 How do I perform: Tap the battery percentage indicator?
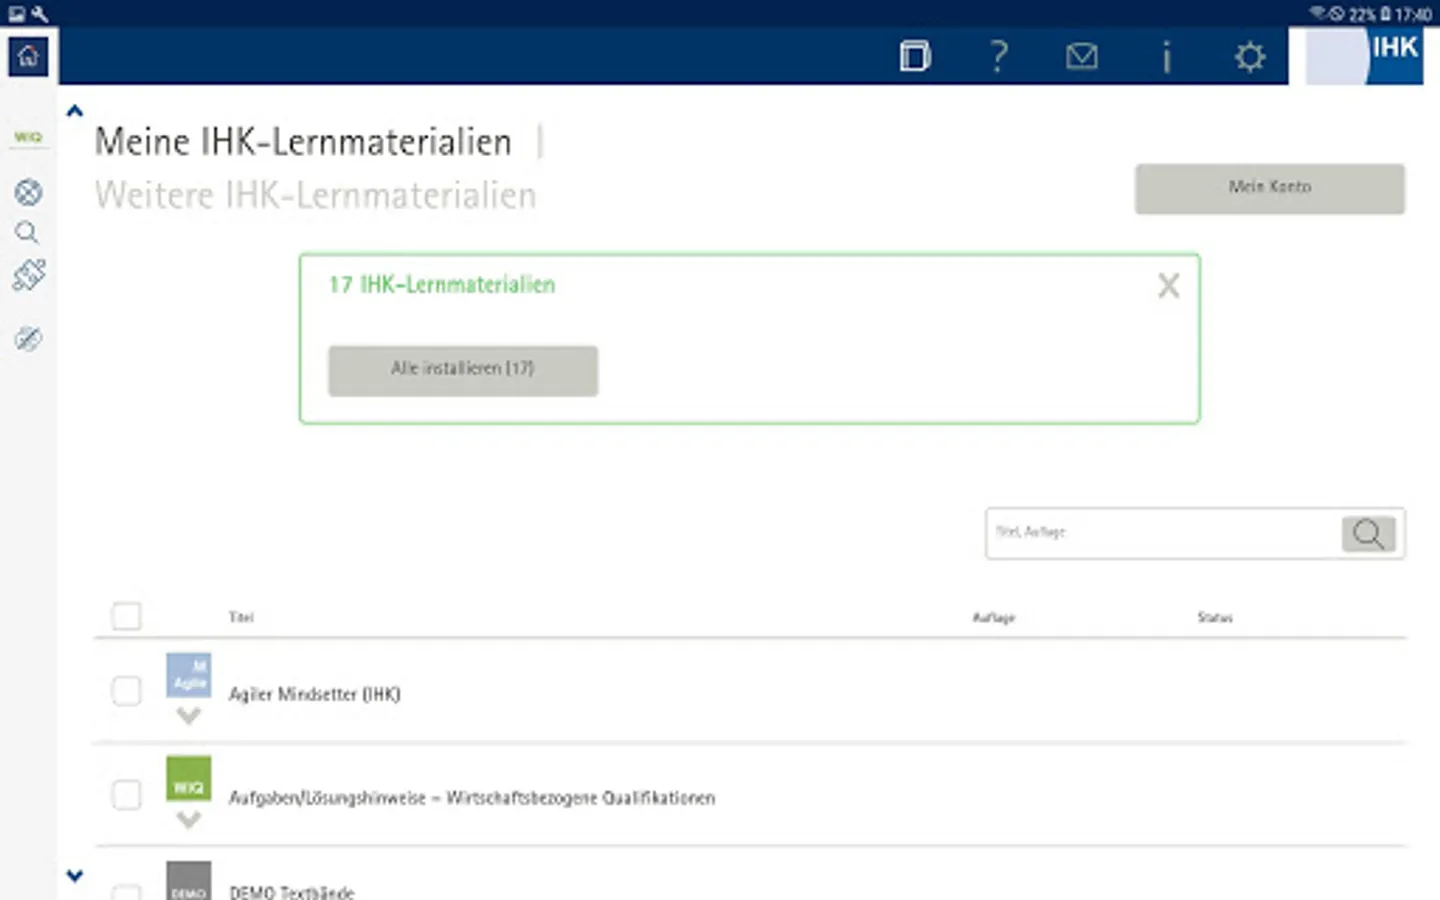coord(1362,14)
